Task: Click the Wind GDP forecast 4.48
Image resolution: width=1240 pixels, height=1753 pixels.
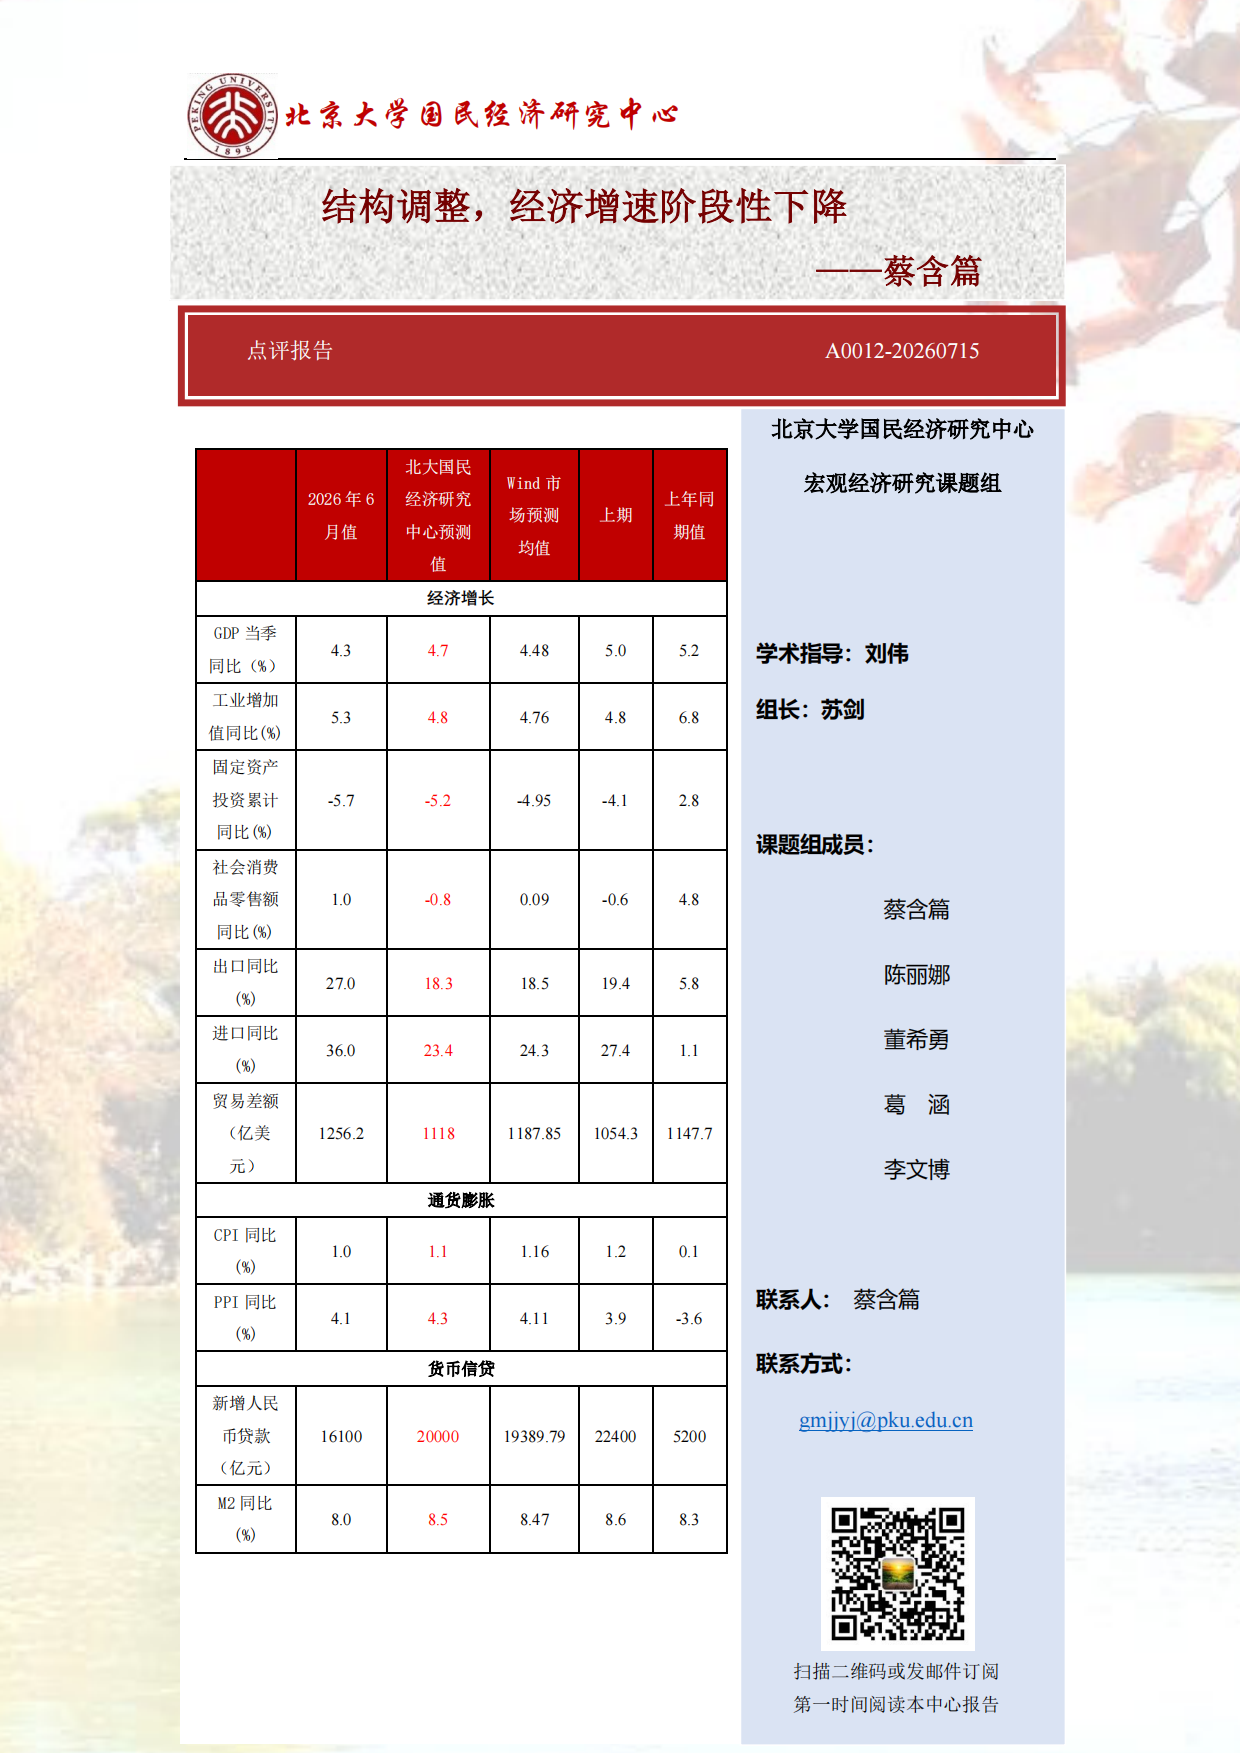Action: (x=534, y=650)
